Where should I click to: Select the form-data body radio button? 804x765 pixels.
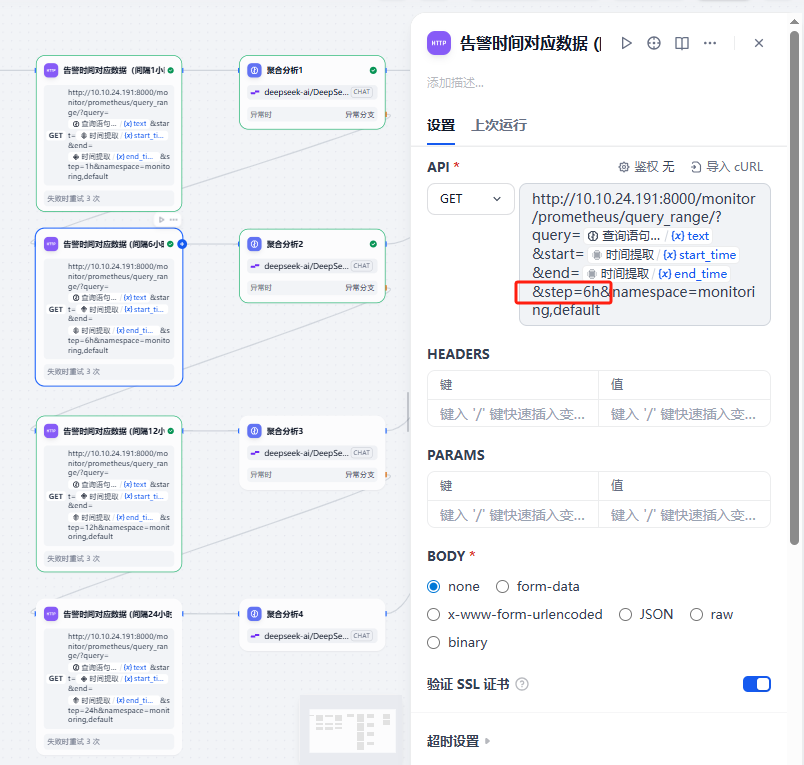click(x=503, y=587)
